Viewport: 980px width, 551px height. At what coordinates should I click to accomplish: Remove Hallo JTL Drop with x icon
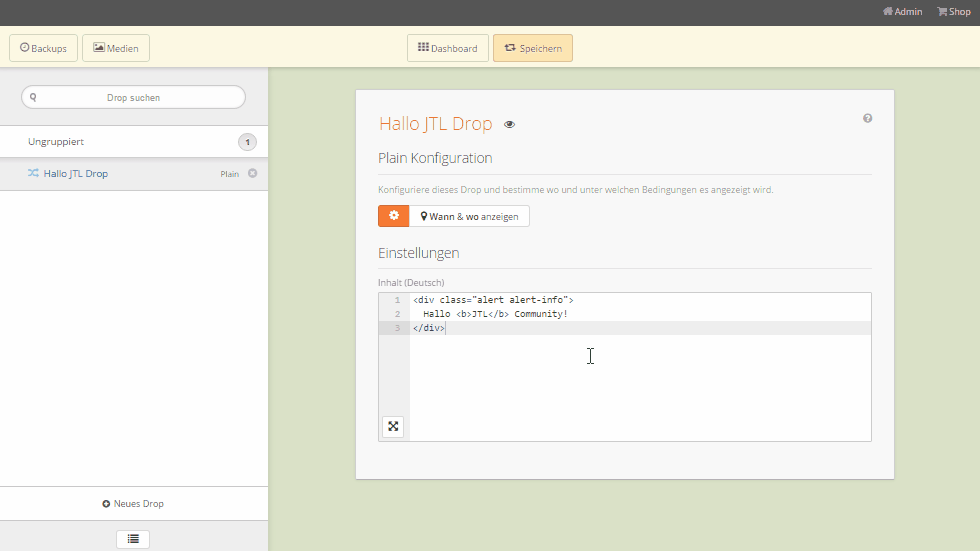point(252,174)
